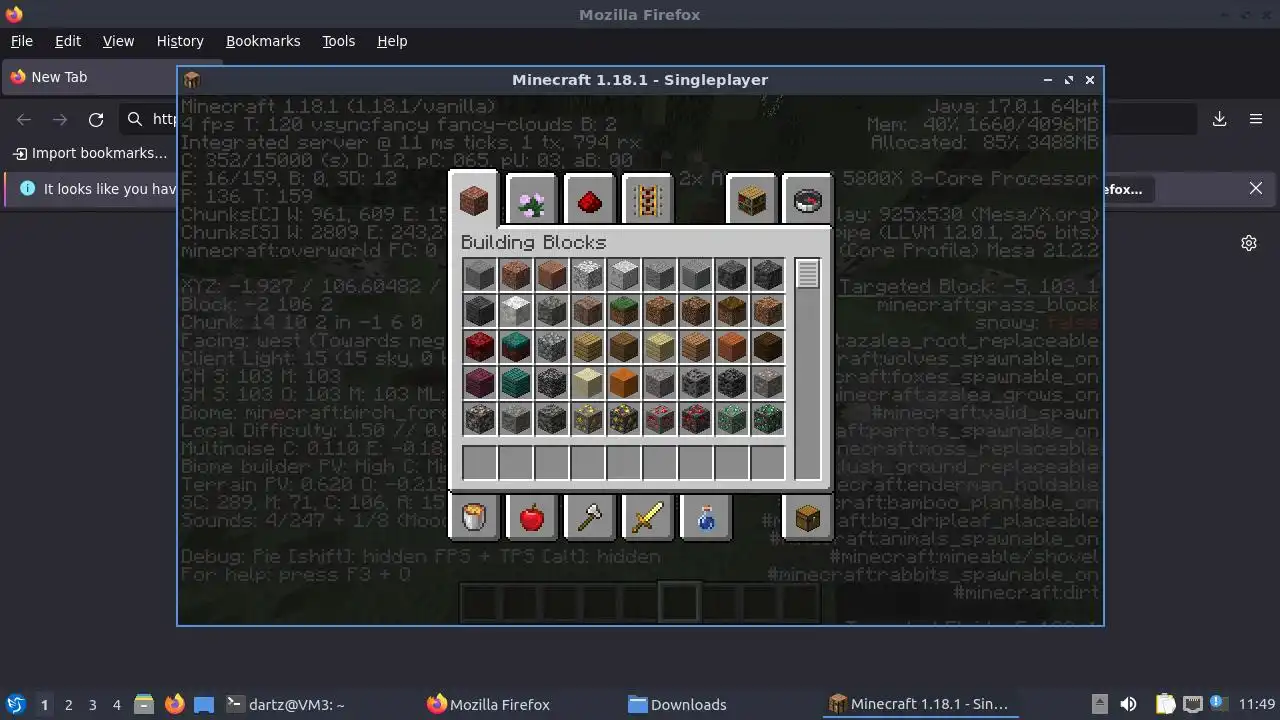Open the Firefox Tools menu
The width and height of the screenshot is (1280, 720).
coord(338,41)
